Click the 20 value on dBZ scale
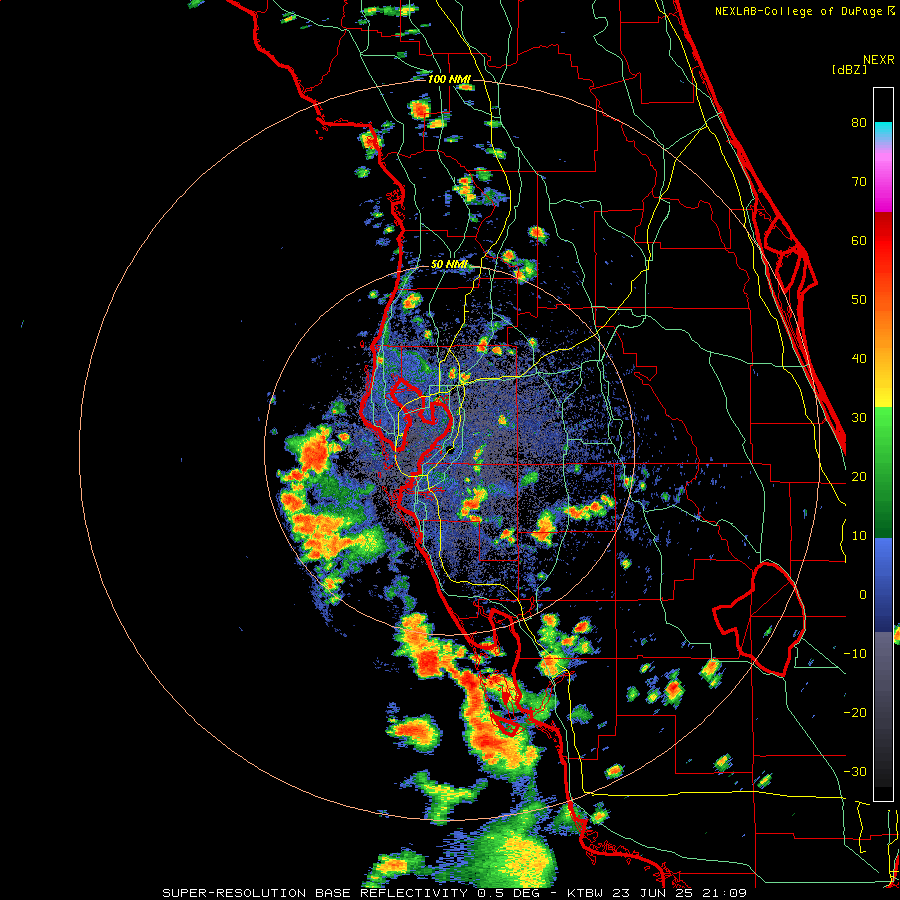900x900 pixels. click(859, 477)
